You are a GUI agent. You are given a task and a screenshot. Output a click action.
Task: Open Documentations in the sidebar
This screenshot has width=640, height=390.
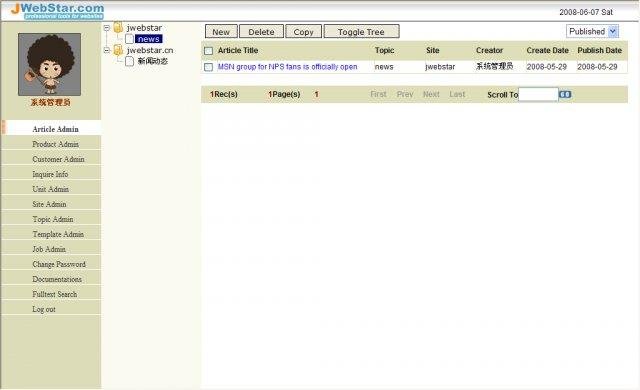point(57,279)
